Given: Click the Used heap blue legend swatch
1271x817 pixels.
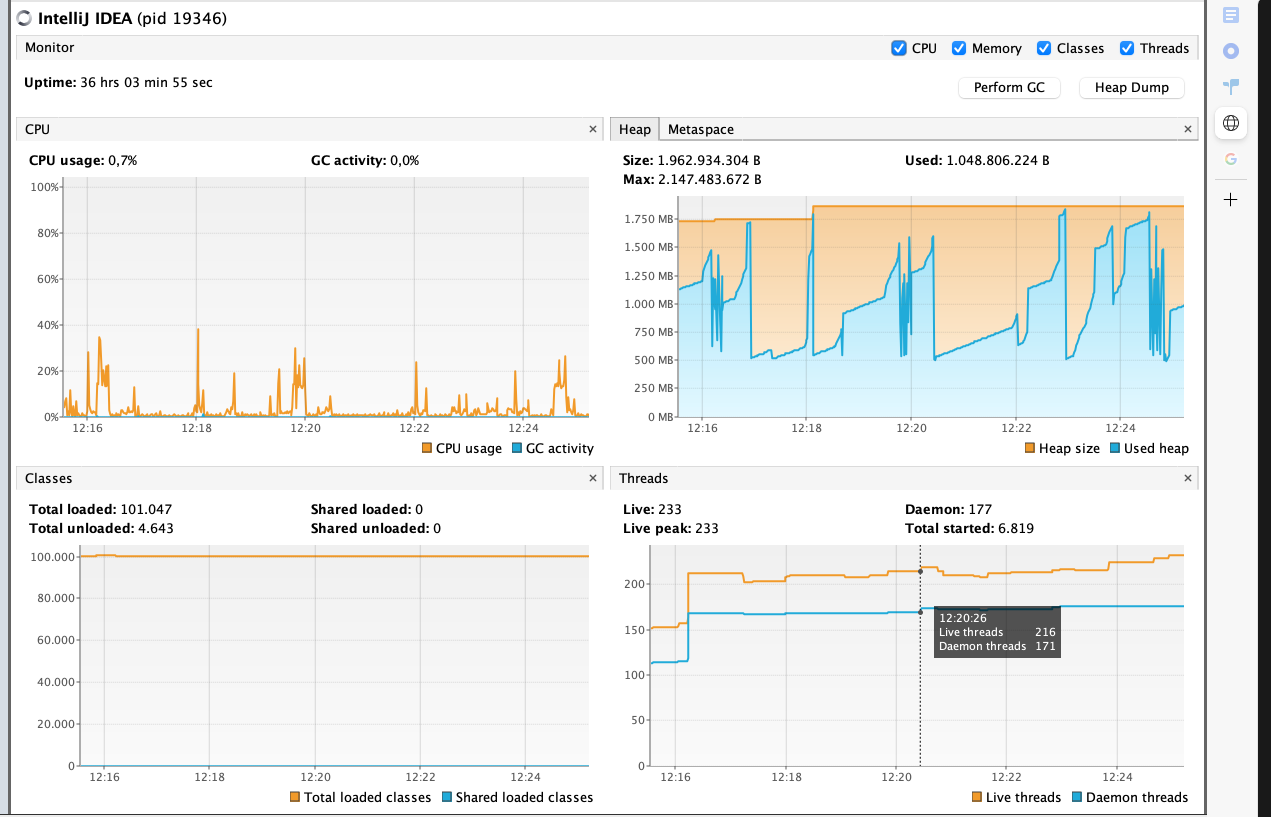Looking at the screenshot, I should coord(1114,448).
